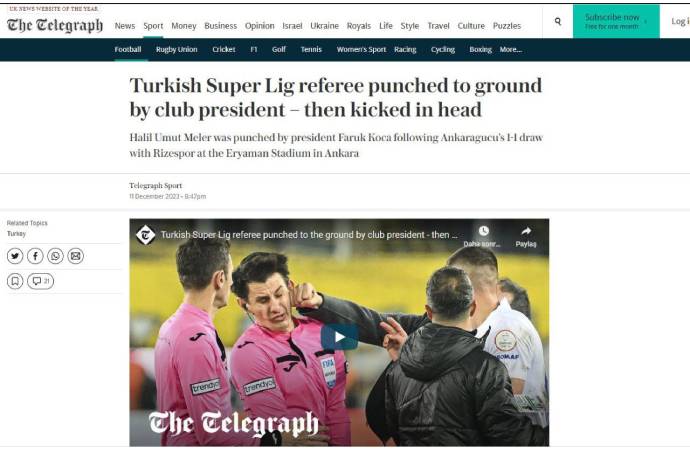Select Sport in the main navigation

pyautogui.click(x=153, y=26)
